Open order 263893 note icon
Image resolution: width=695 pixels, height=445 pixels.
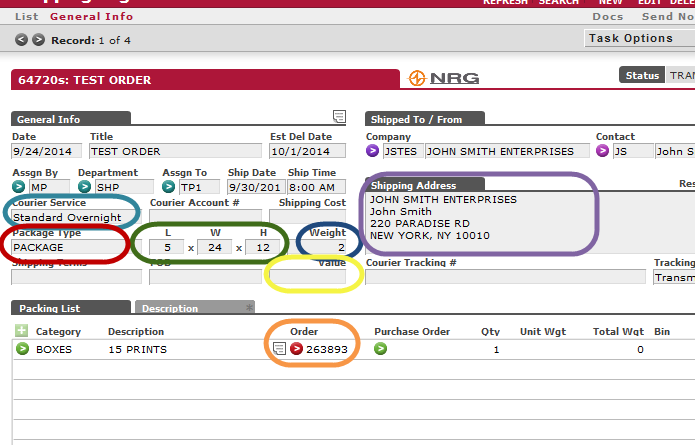point(279,349)
